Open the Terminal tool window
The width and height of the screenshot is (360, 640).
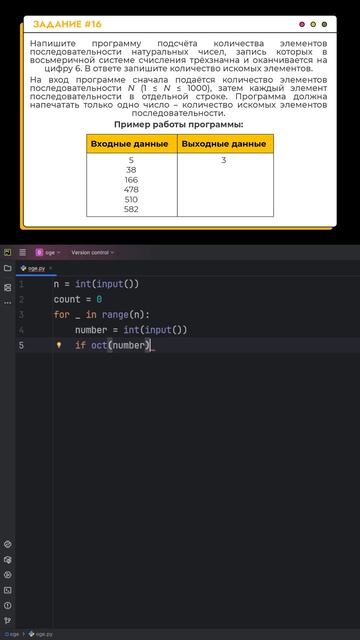click(7, 590)
